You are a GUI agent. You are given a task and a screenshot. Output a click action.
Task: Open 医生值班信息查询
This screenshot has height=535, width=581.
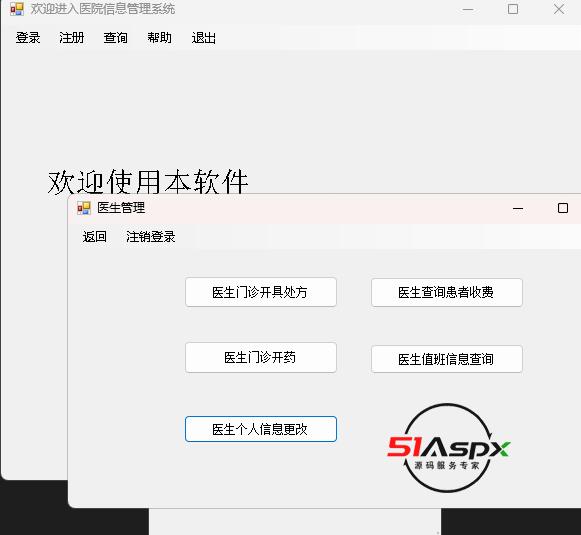(x=446, y=359)
